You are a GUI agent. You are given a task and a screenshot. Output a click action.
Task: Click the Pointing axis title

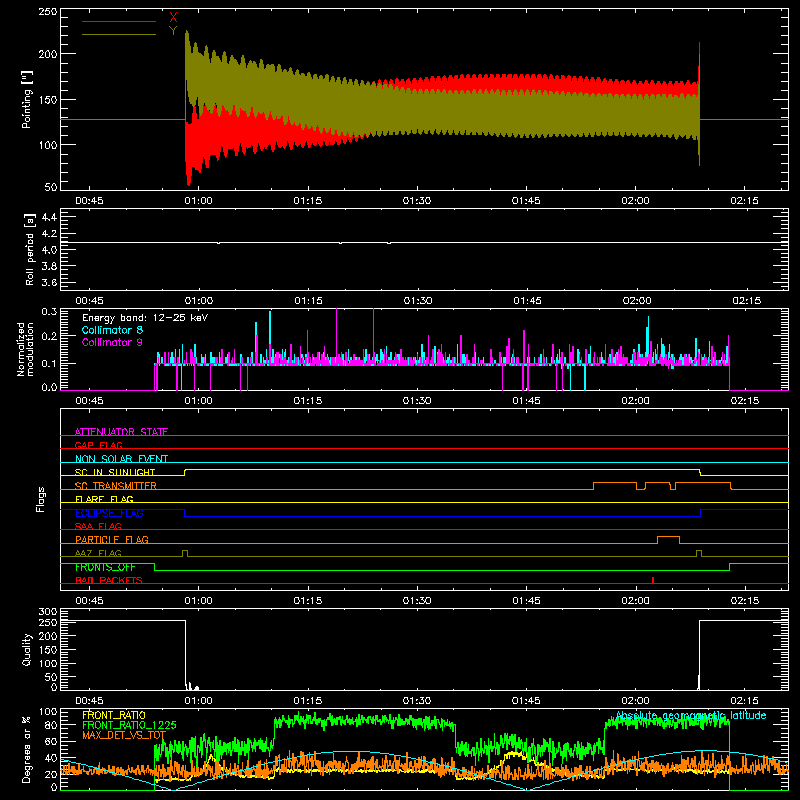tap(27, 99)
